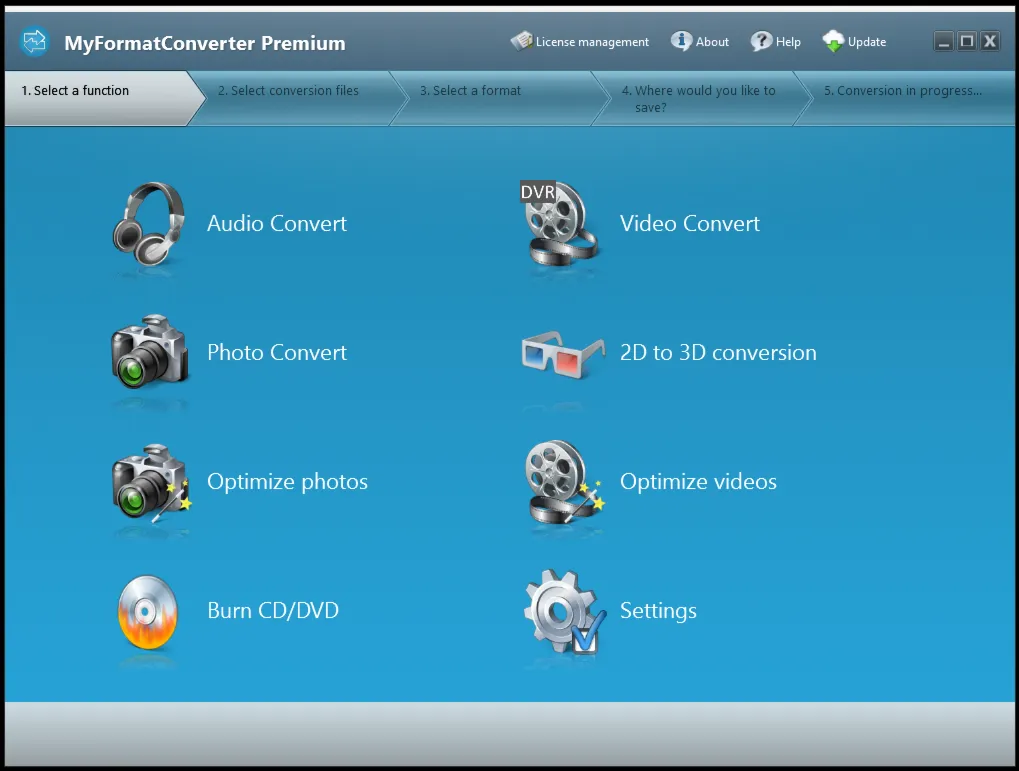Click the License management icon
Image resolution: width=1019 pixels, height=771 pixels.
click(522, 41)
